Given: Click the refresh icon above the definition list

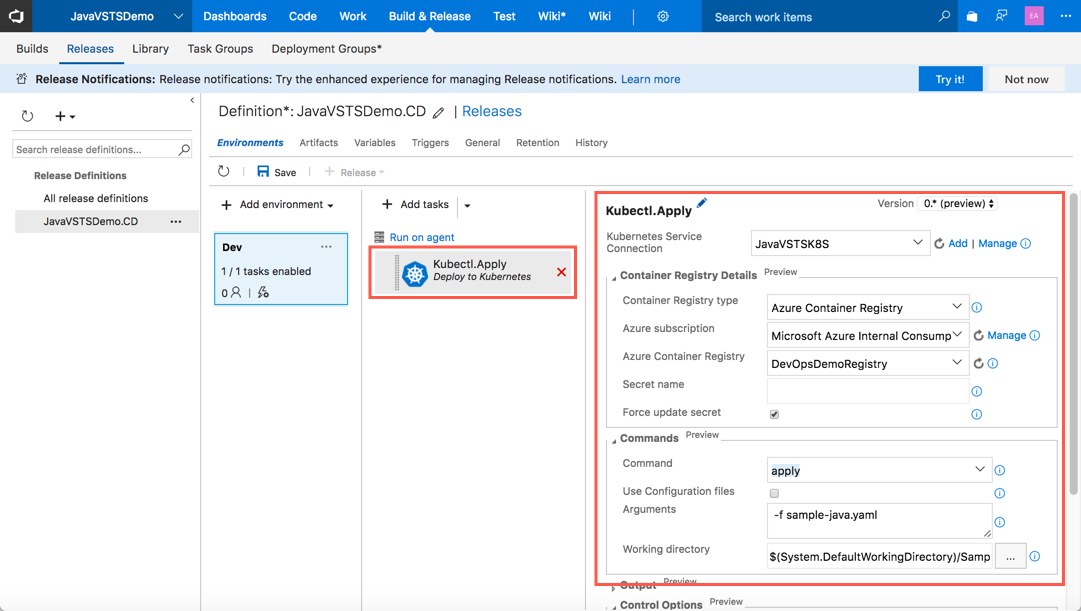Looking at the screenshot, I should click(29, 115).
